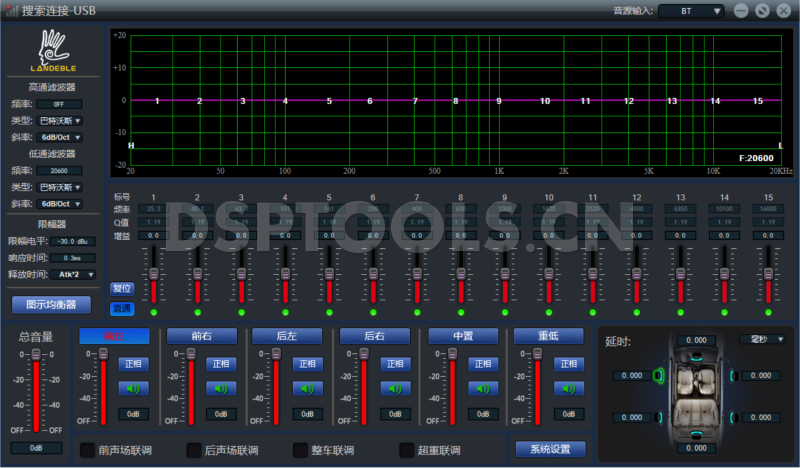Mute the 后右 channel speaker icon
This screenshot has height=468, width=800.
pyautogui.click(x=395, y=389)
